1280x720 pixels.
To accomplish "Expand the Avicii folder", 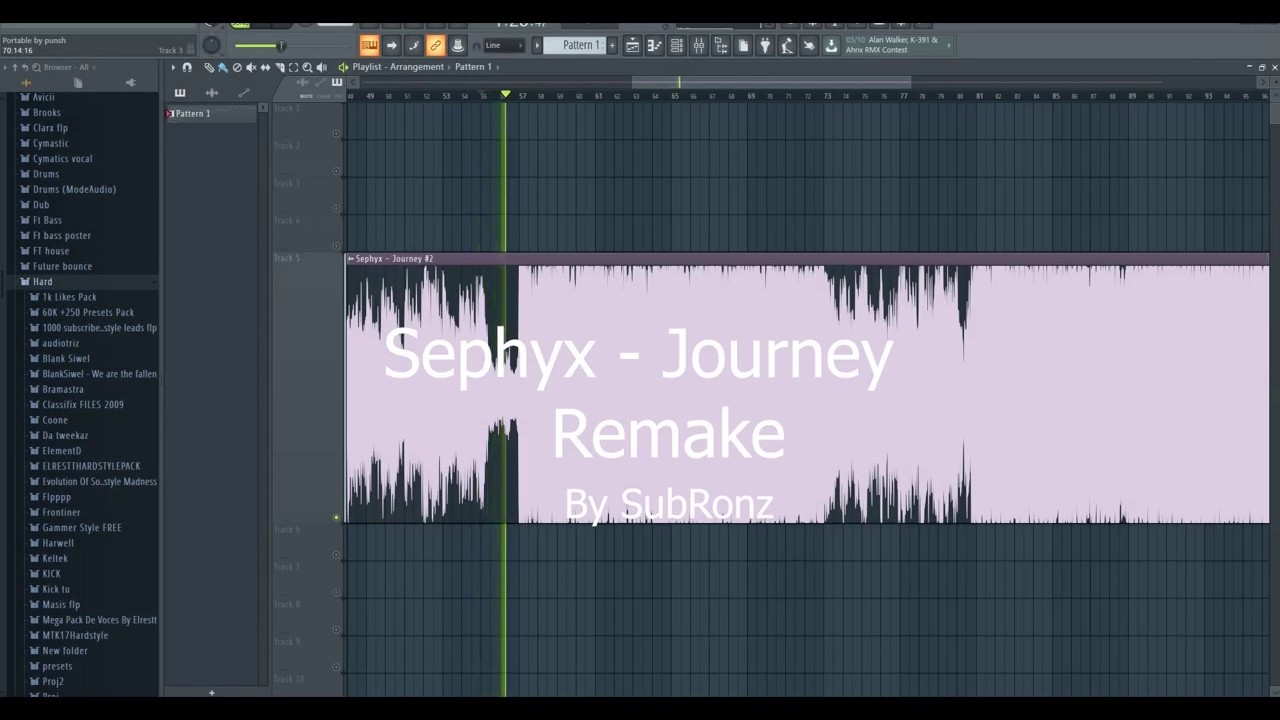I will pos(38,97).
